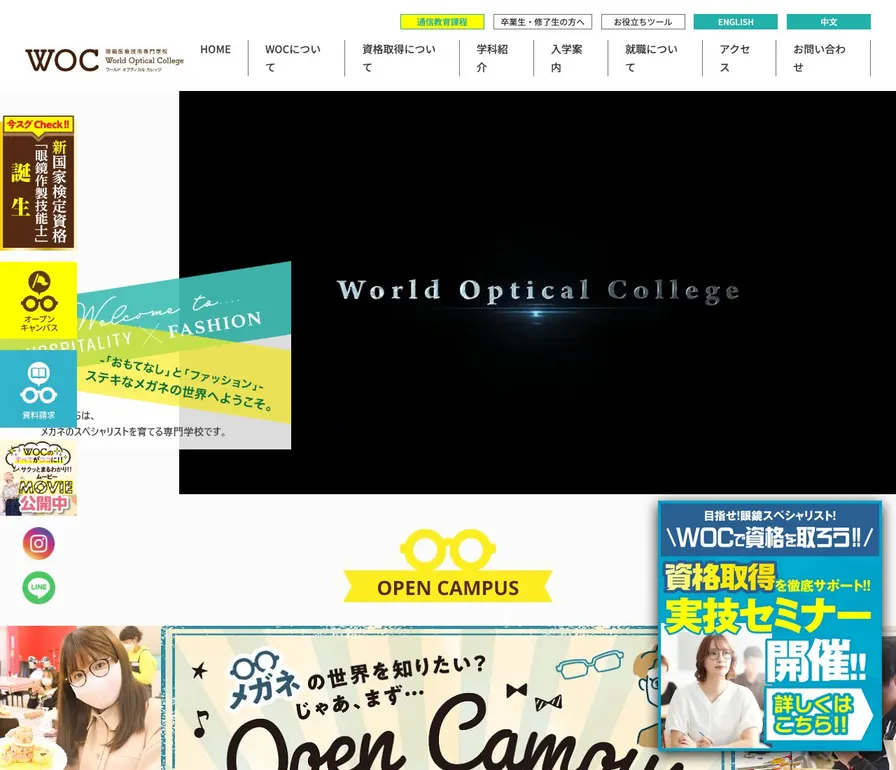
Task: Open the LINE icon
Action: click(39, 587)
